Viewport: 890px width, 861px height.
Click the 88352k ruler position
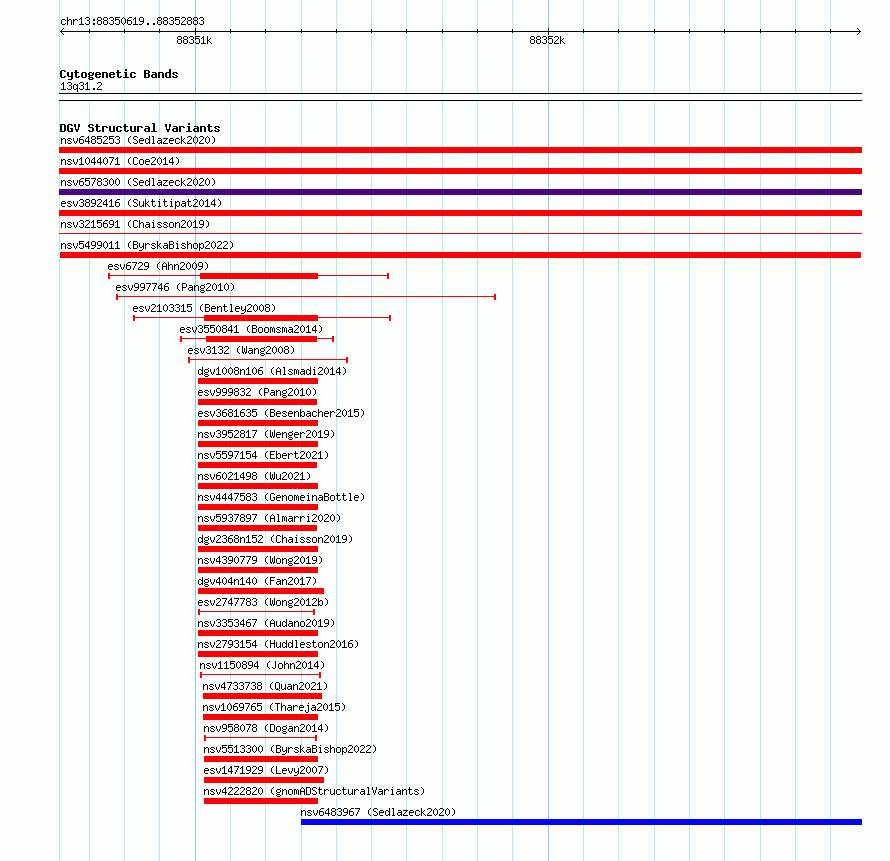point(547,40)
